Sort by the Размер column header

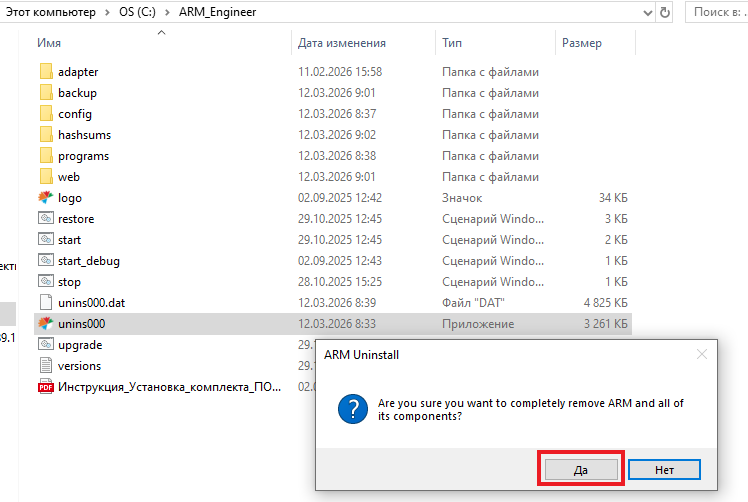(x=581, y=44)
